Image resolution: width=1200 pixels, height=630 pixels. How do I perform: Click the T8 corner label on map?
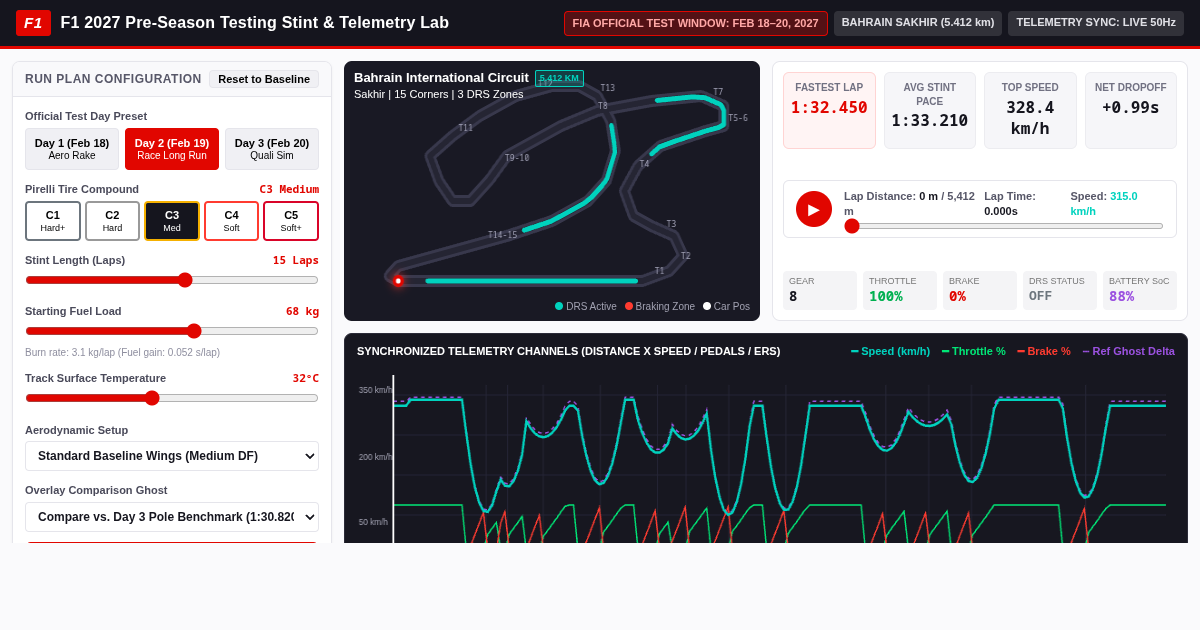603,106
